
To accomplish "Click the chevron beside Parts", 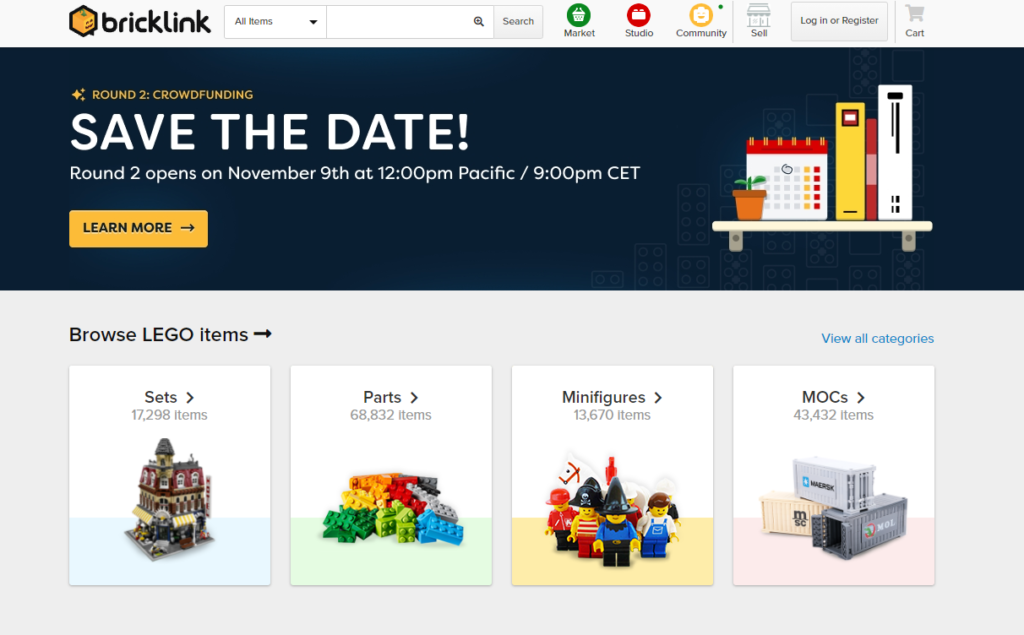I will point(414,397).
